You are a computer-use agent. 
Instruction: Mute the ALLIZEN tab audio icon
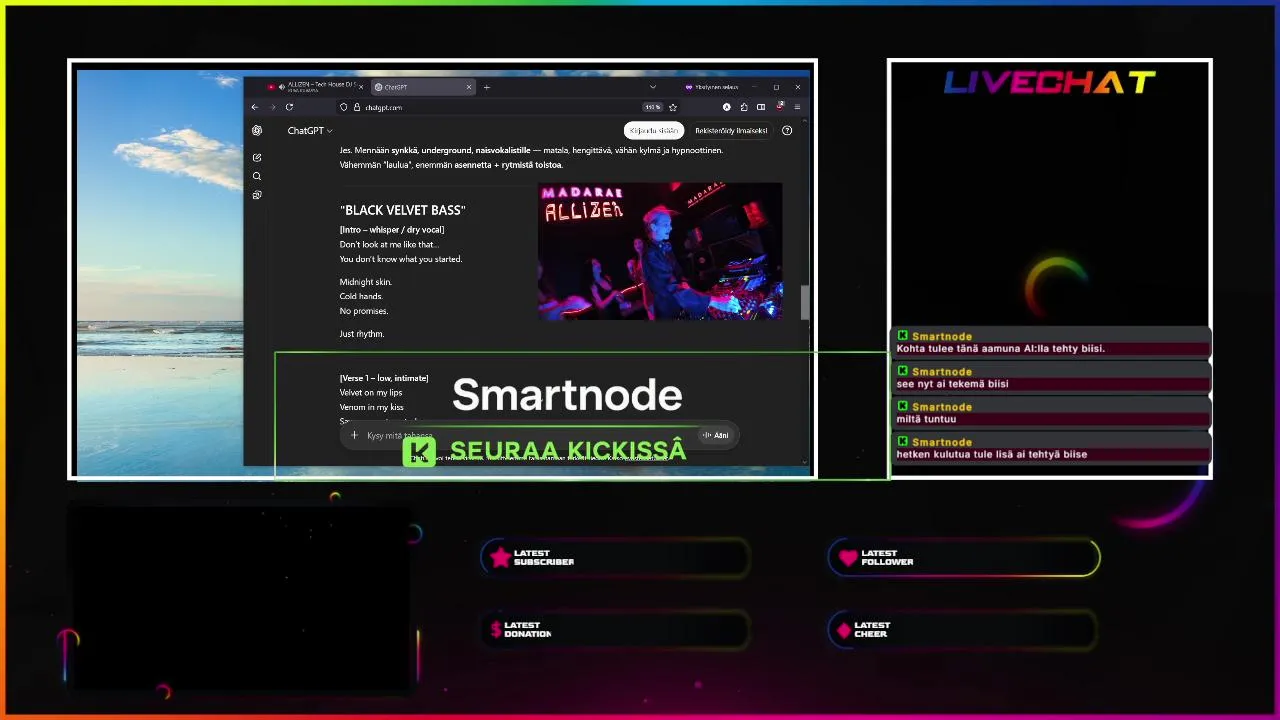[281, 87]
